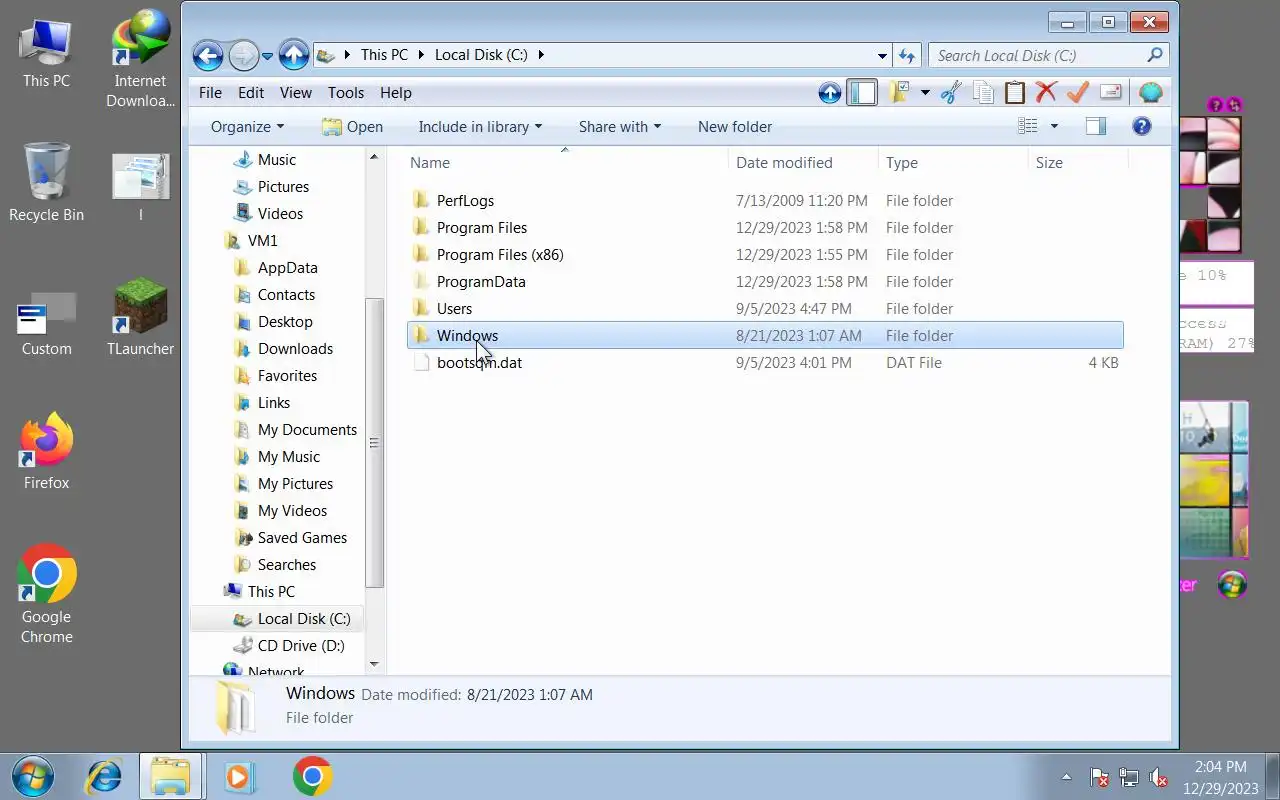Select the PerfLogs folder
Image resolution: width=1280 pixels, height=800 pixels.
tap(465, 200)
